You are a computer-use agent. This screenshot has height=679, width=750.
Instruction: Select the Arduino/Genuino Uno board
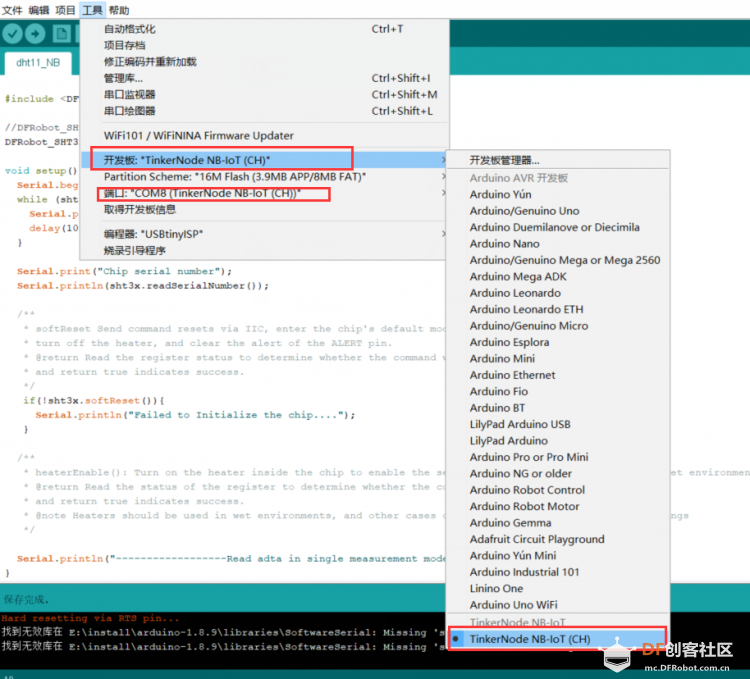coord(558,211)
